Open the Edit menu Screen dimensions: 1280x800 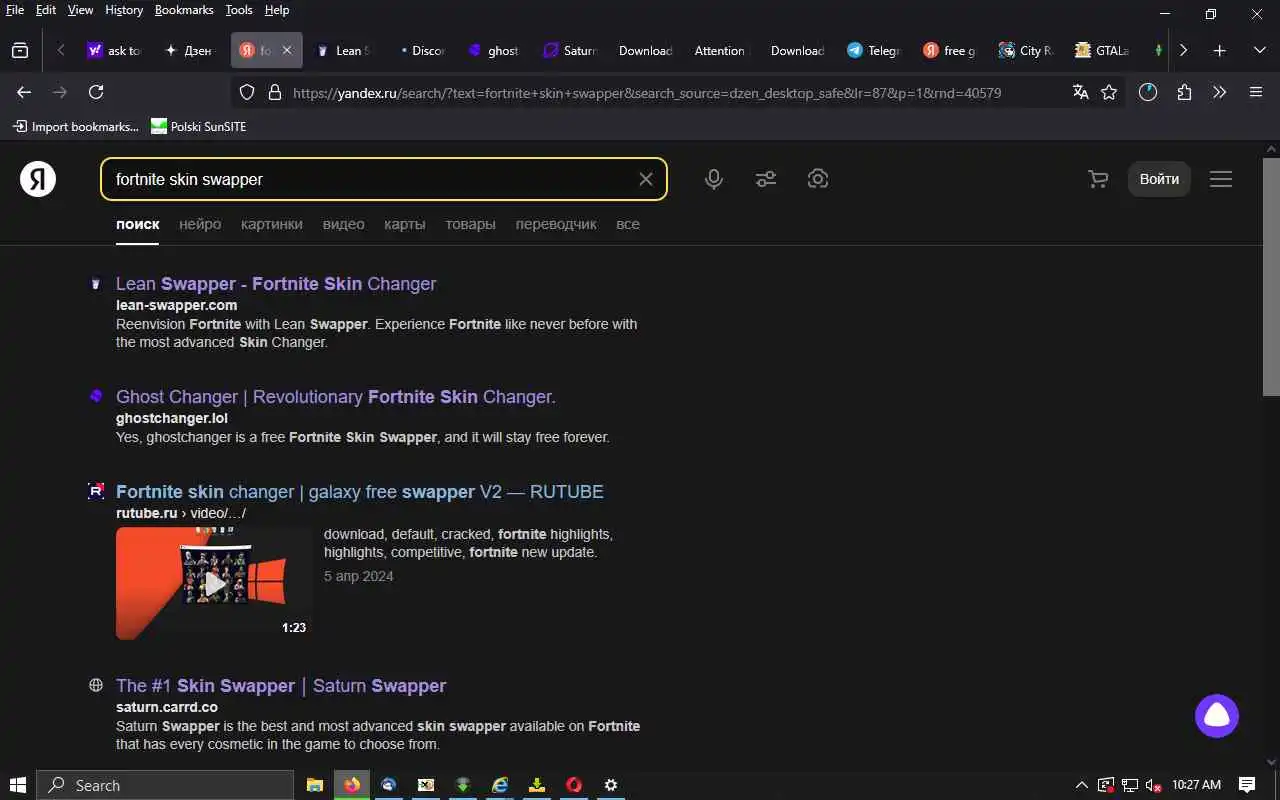46,10
